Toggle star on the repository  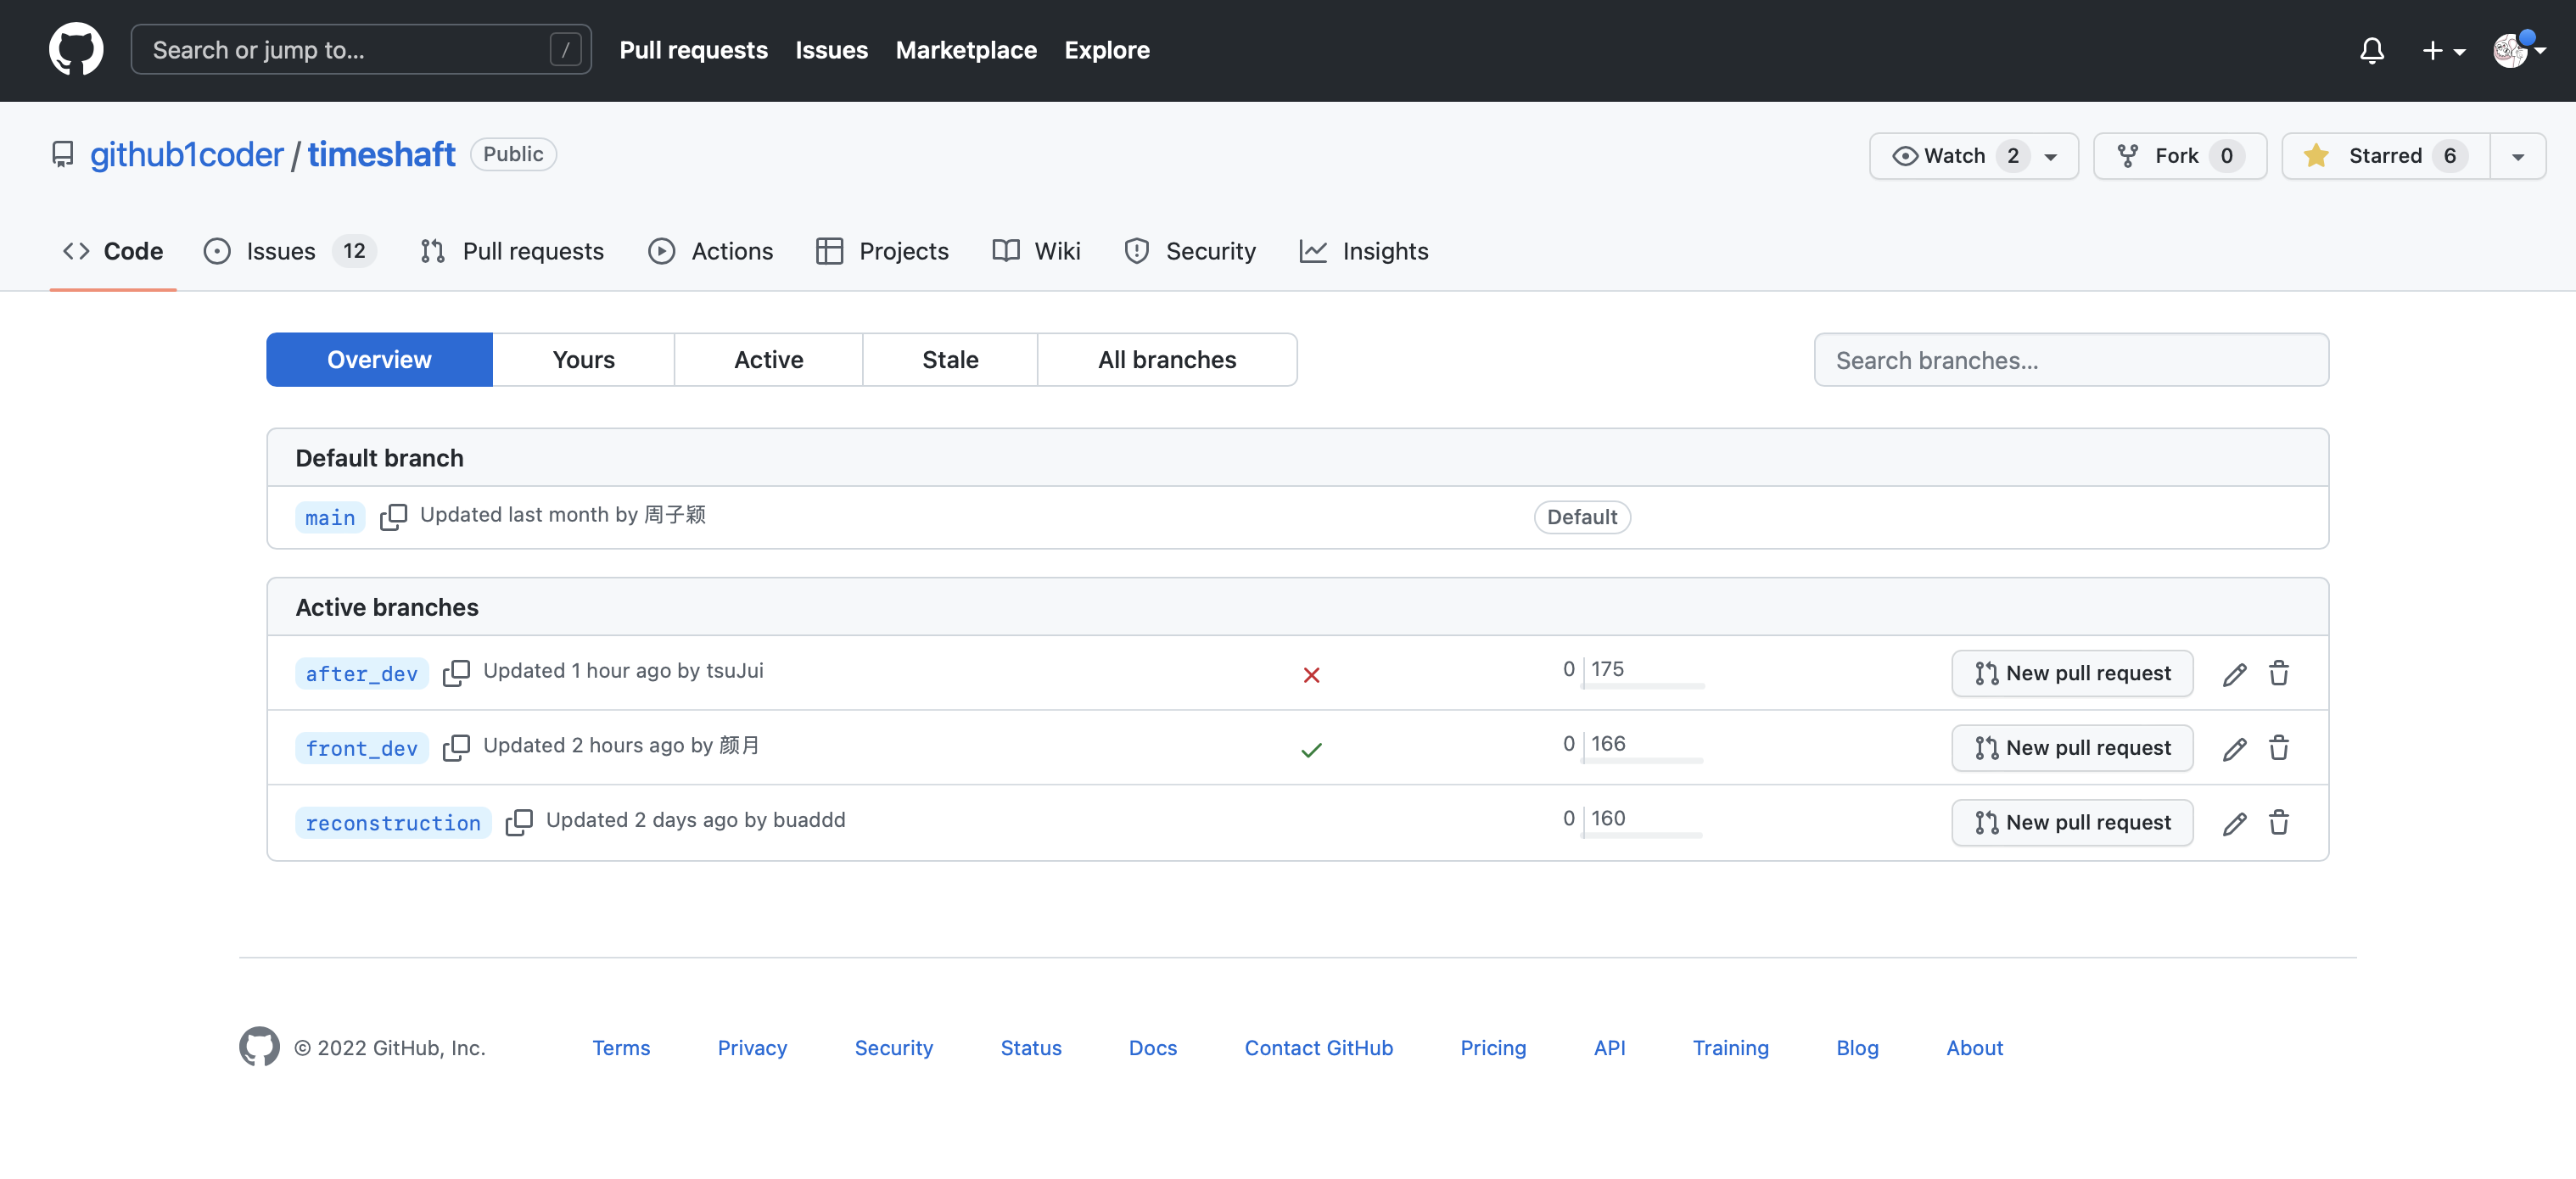point(2385,156)
